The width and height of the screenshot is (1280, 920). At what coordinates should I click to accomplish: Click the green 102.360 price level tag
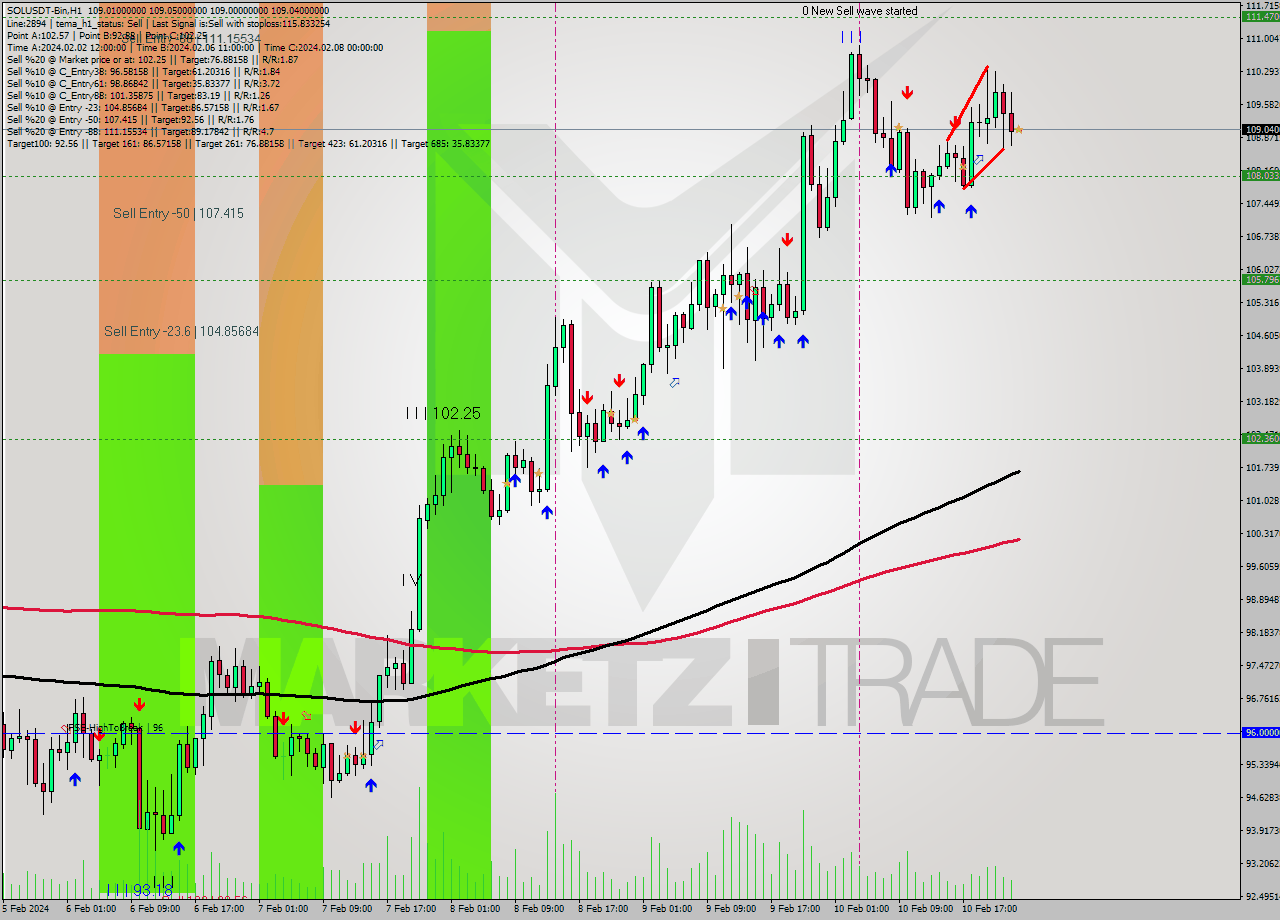[x=1261, y=438]
